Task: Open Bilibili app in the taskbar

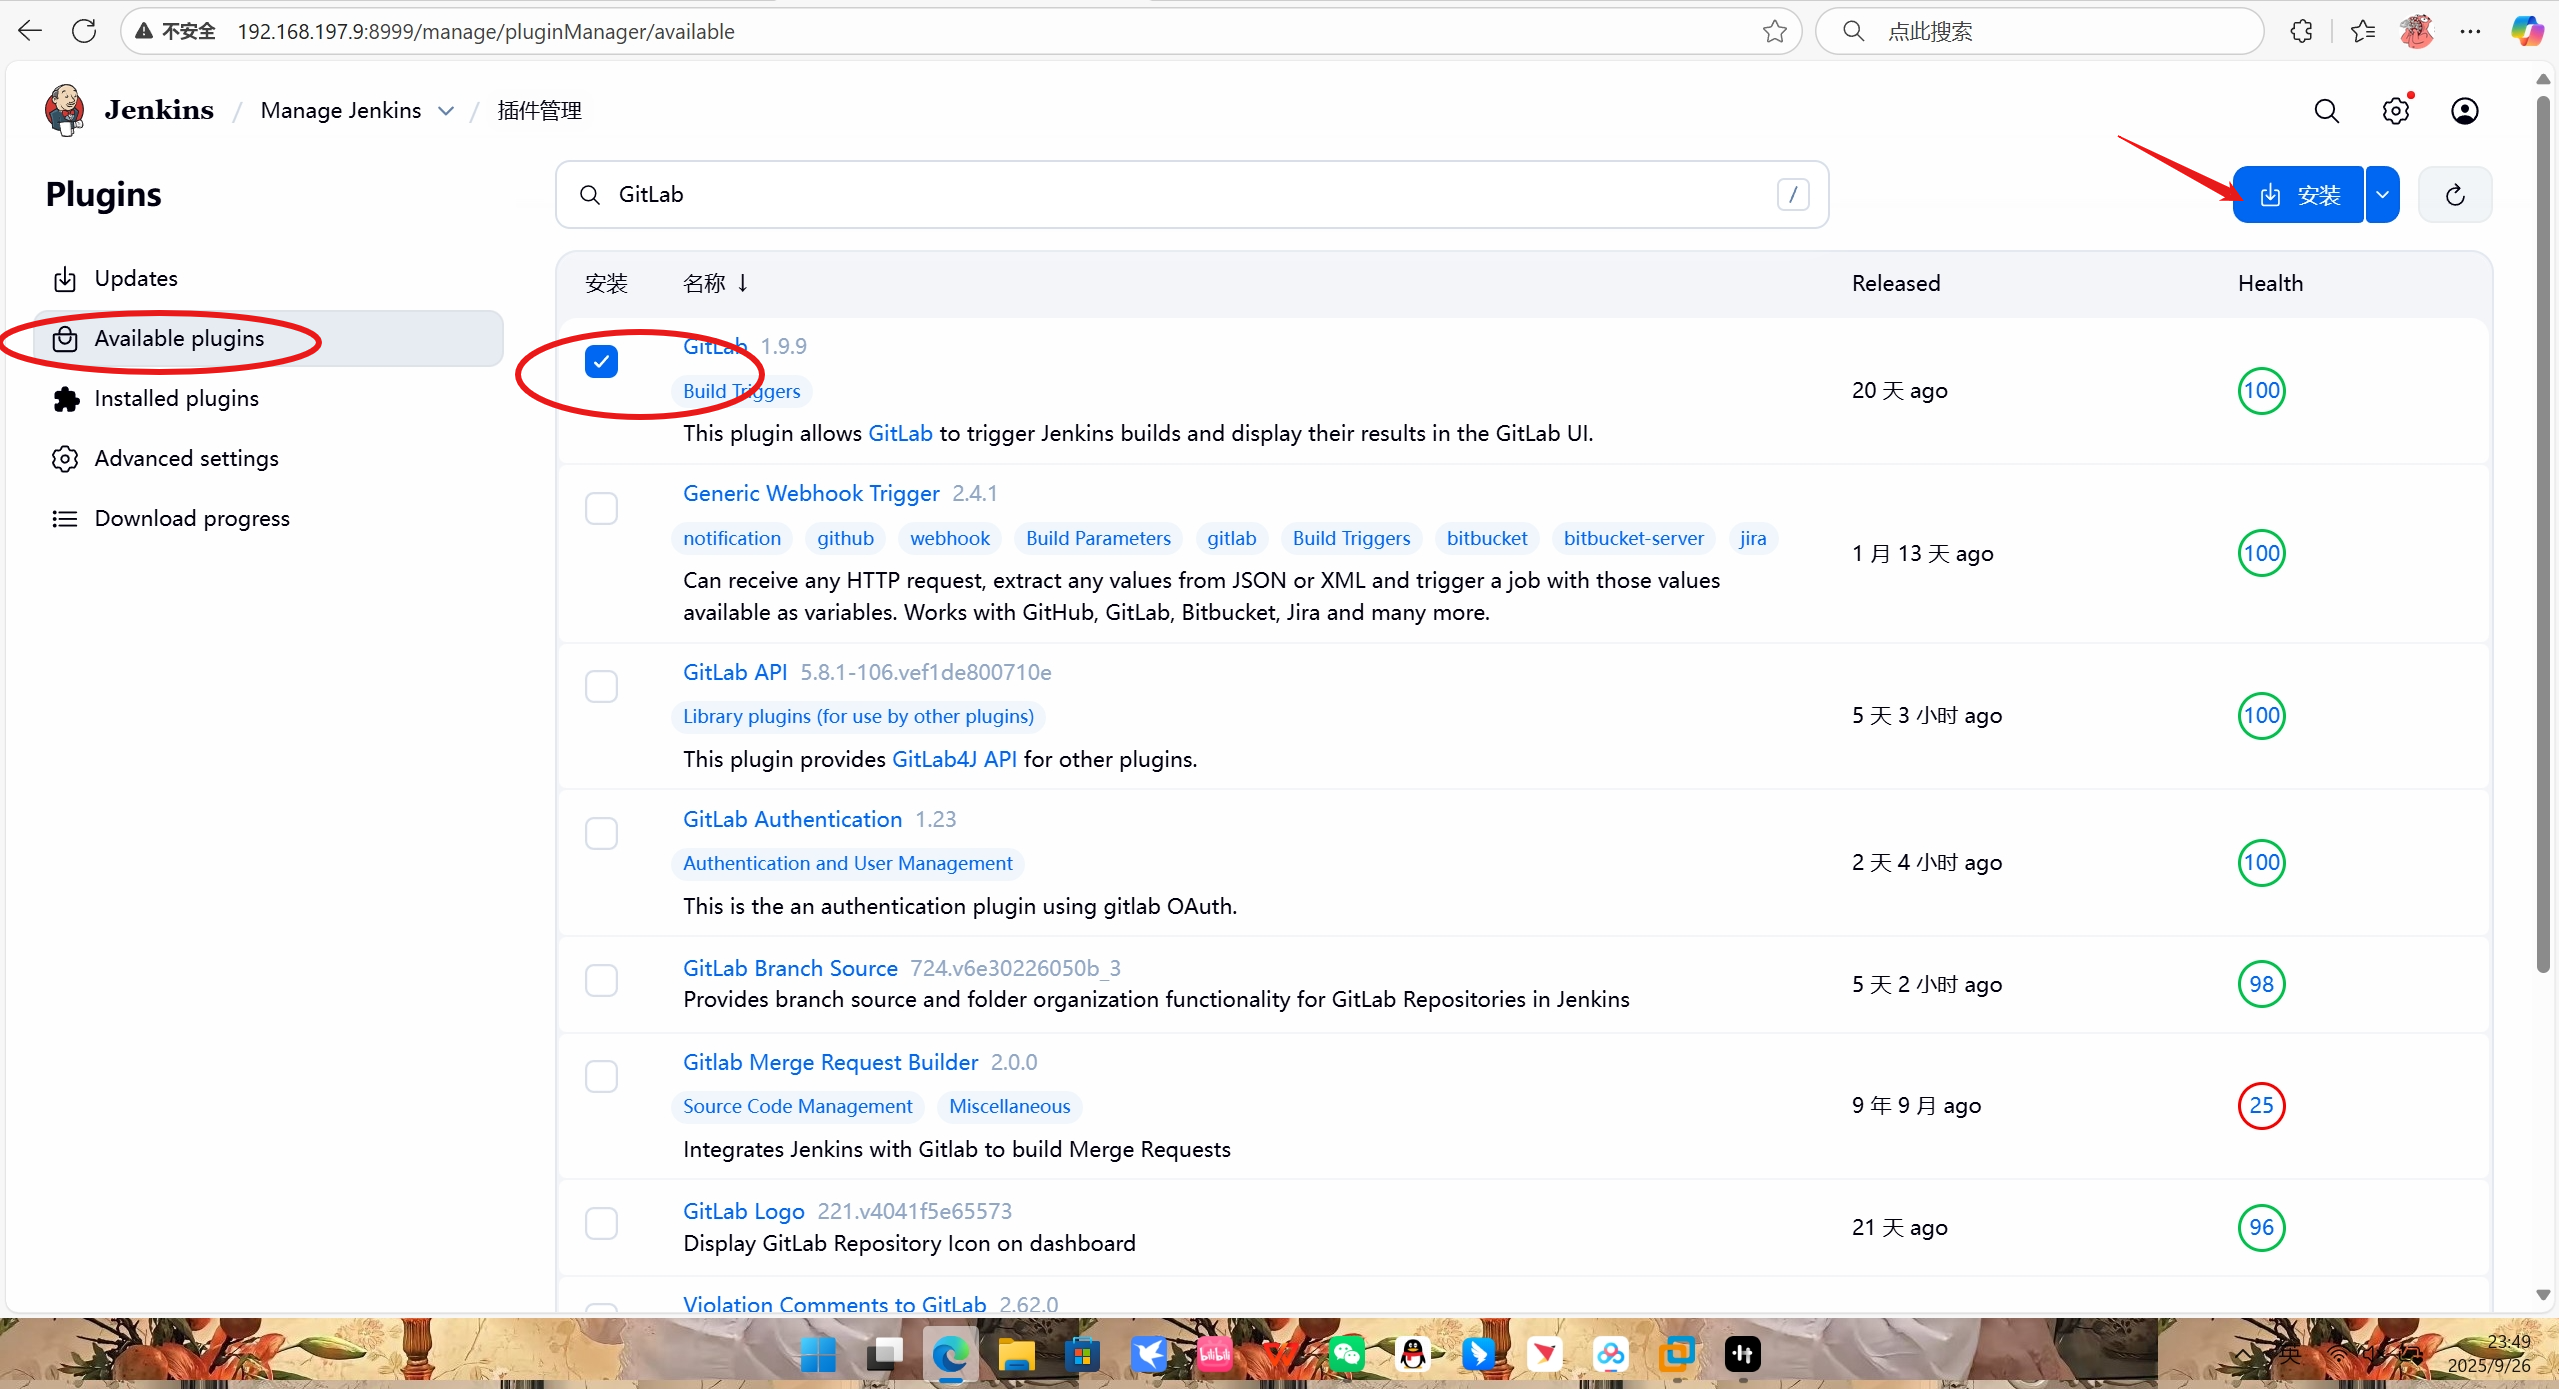Action: 1214,1355
